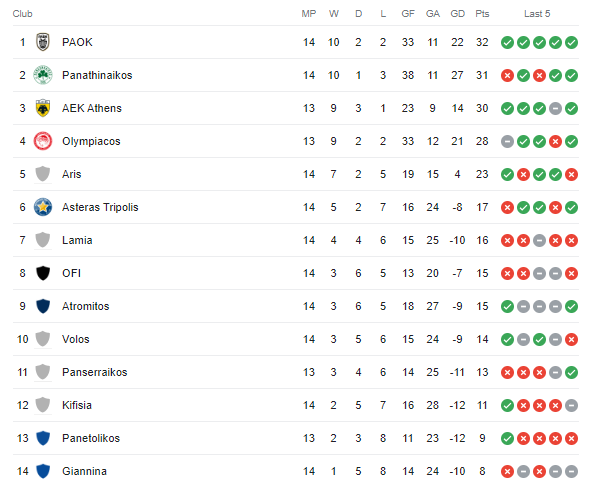
Task: Click the Asteras Tripolis blue star crest
Action: (x=43, y=207)
